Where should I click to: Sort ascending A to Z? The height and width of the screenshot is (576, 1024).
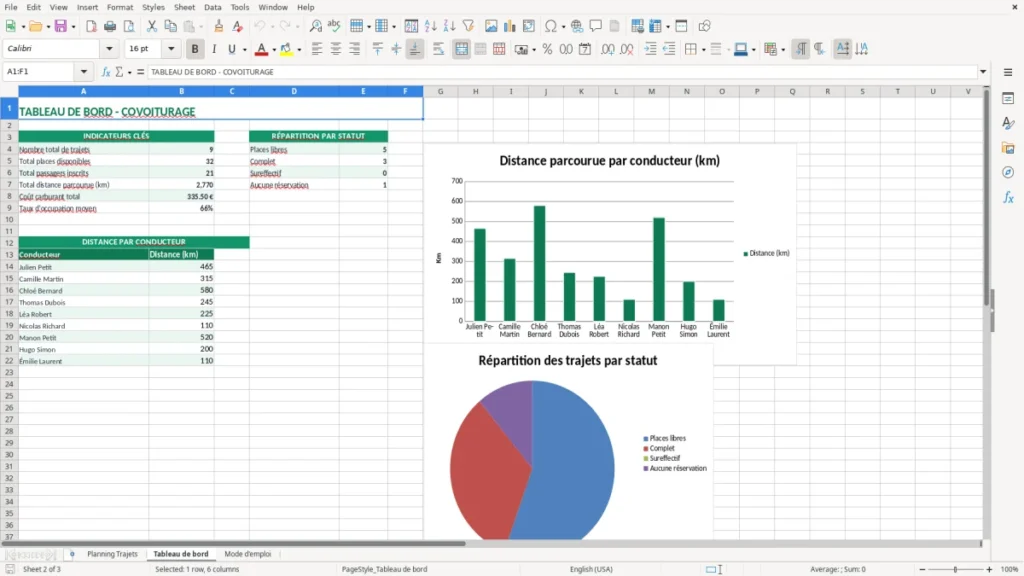430,26
